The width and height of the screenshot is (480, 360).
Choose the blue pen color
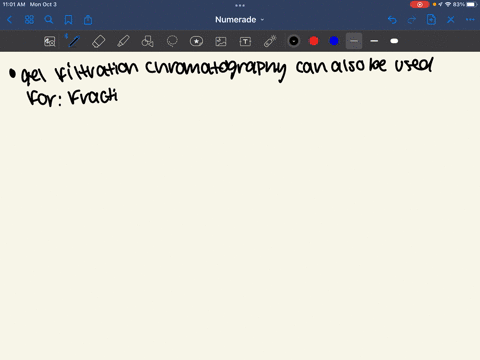[x=334, y=41]
